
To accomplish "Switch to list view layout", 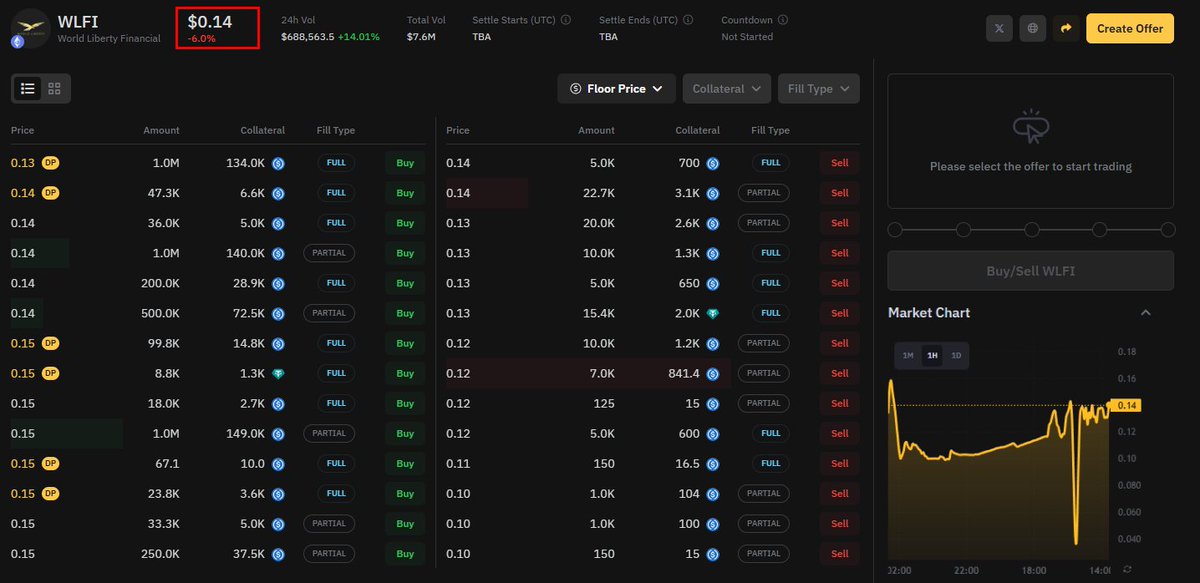I will (x=28, y=88).
